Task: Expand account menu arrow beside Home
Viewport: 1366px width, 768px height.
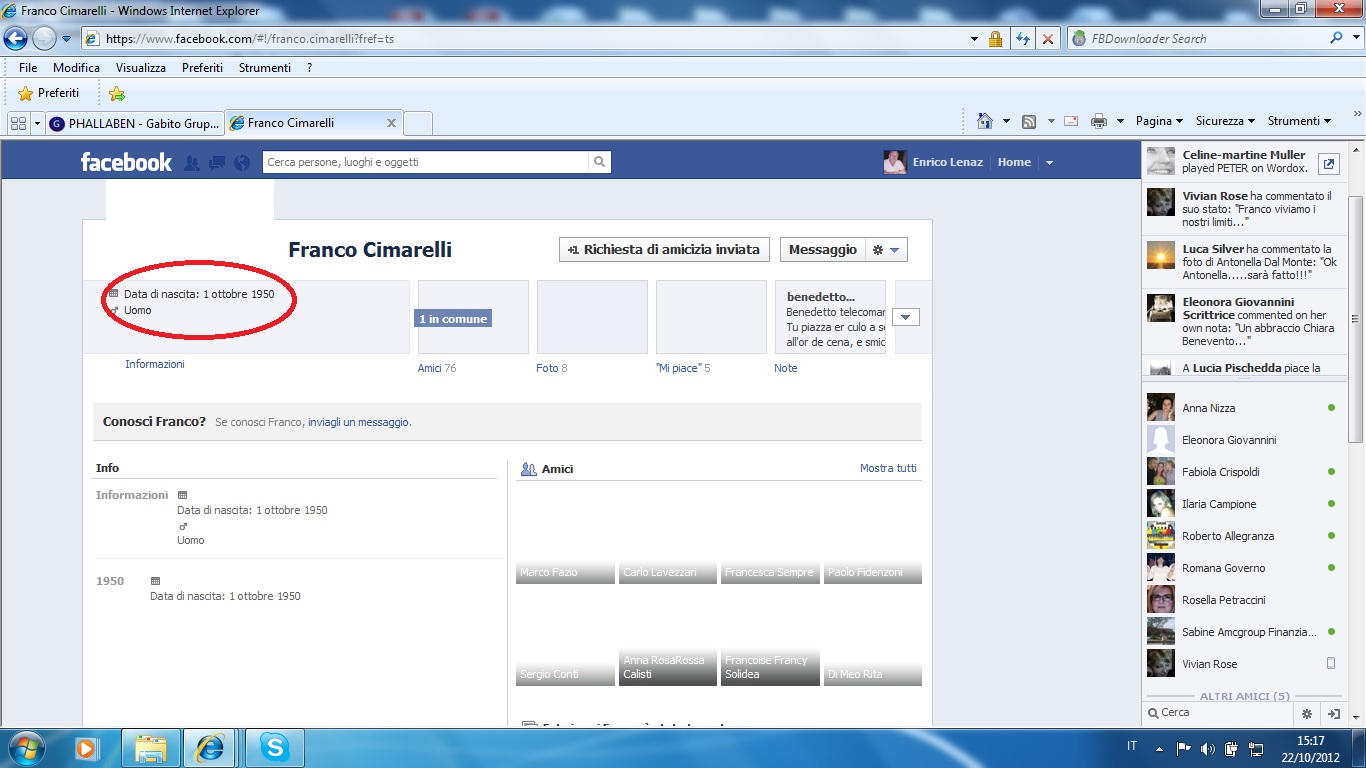Action: [1049, 163]
